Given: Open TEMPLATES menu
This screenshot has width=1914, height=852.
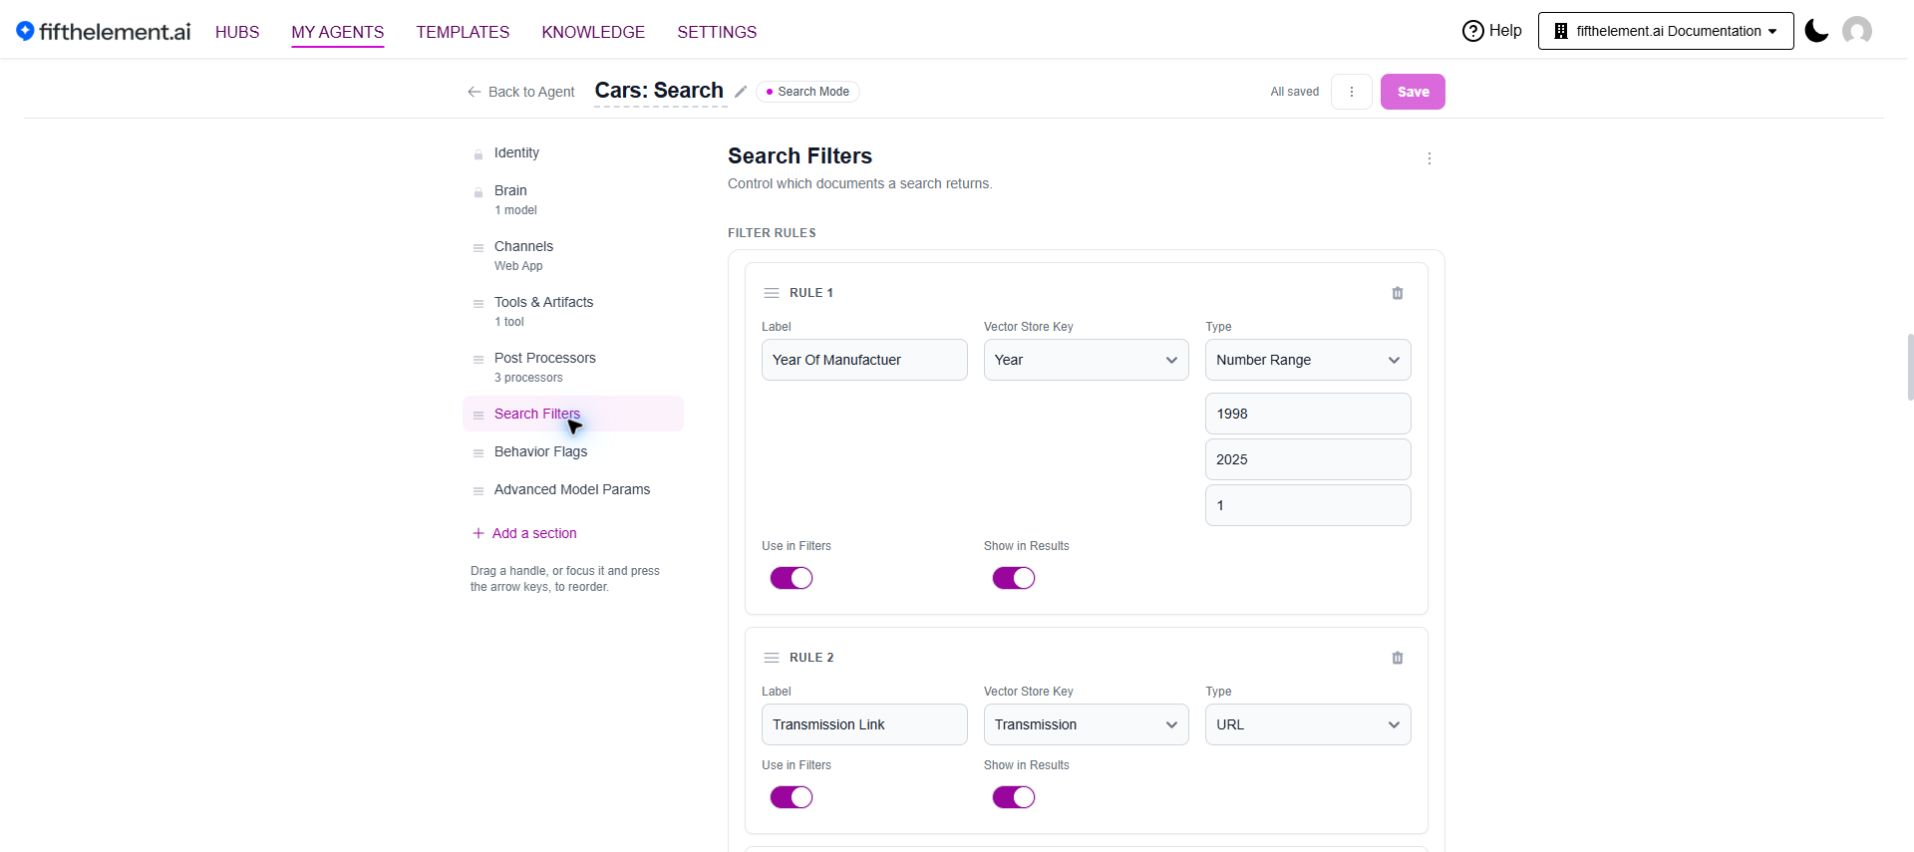Looking at the screenshot, I should click(x=463, y=32).
